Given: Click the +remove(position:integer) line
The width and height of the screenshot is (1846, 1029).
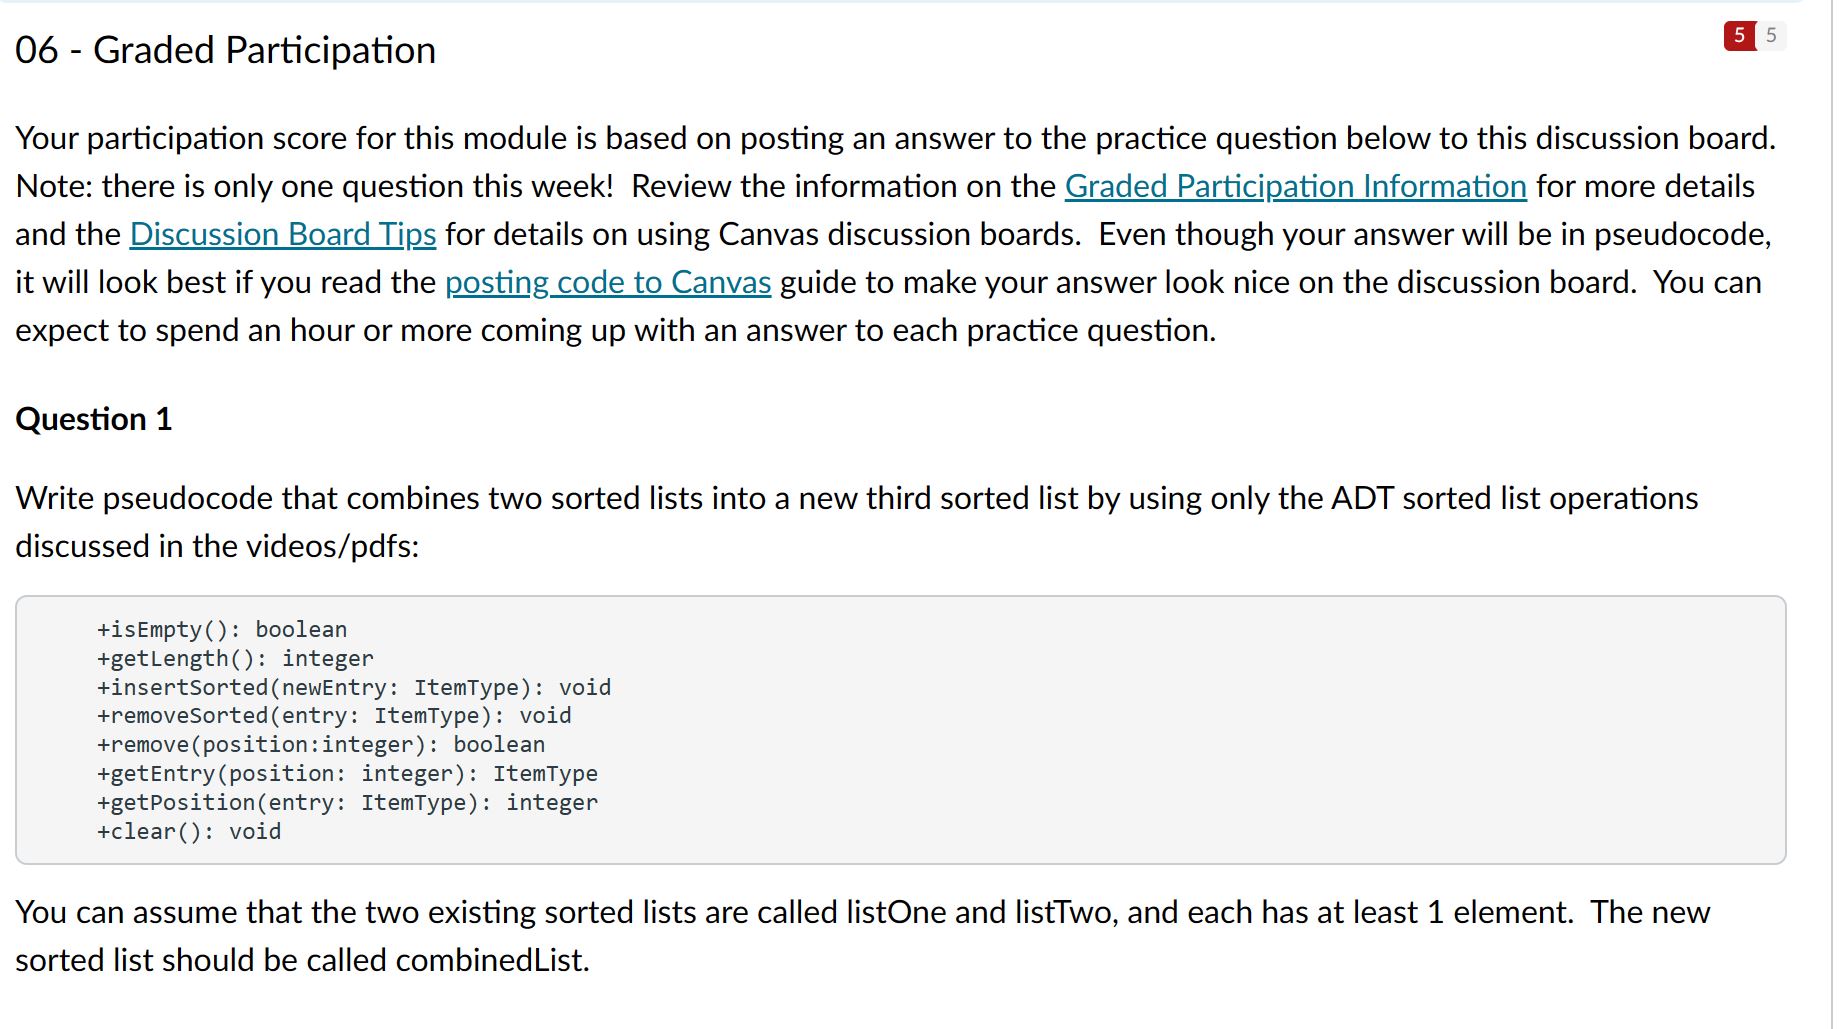Looking at the screenshot, I should (x=320, y=744).
